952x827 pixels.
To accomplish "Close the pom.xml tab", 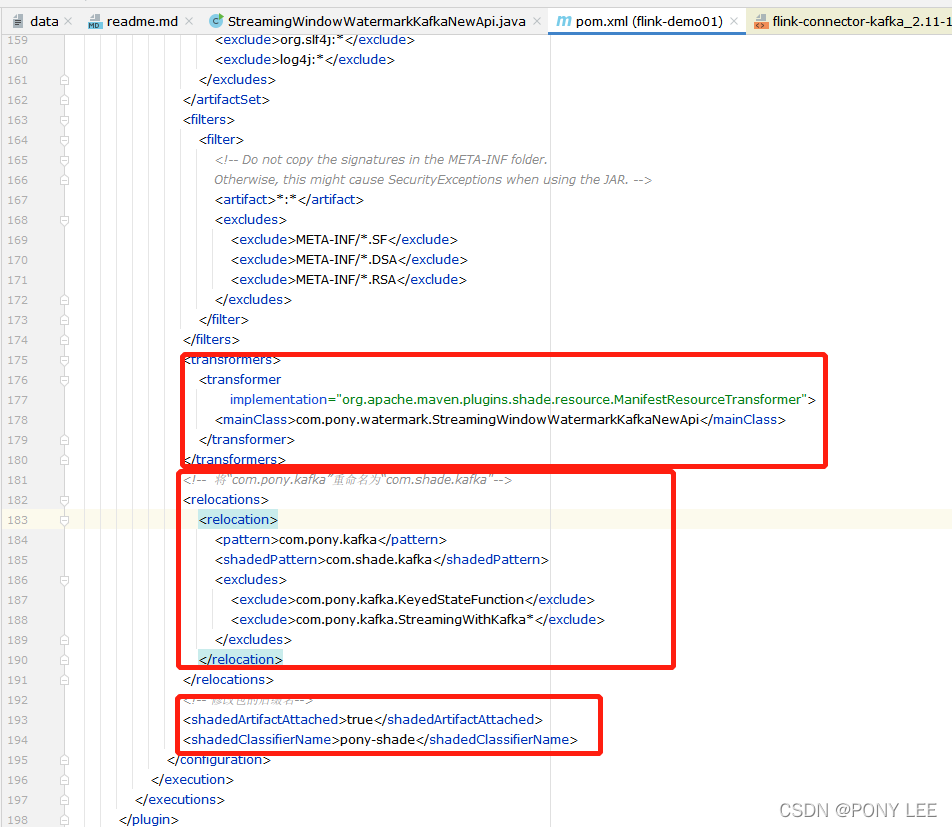I will click(x=733, y=21).
